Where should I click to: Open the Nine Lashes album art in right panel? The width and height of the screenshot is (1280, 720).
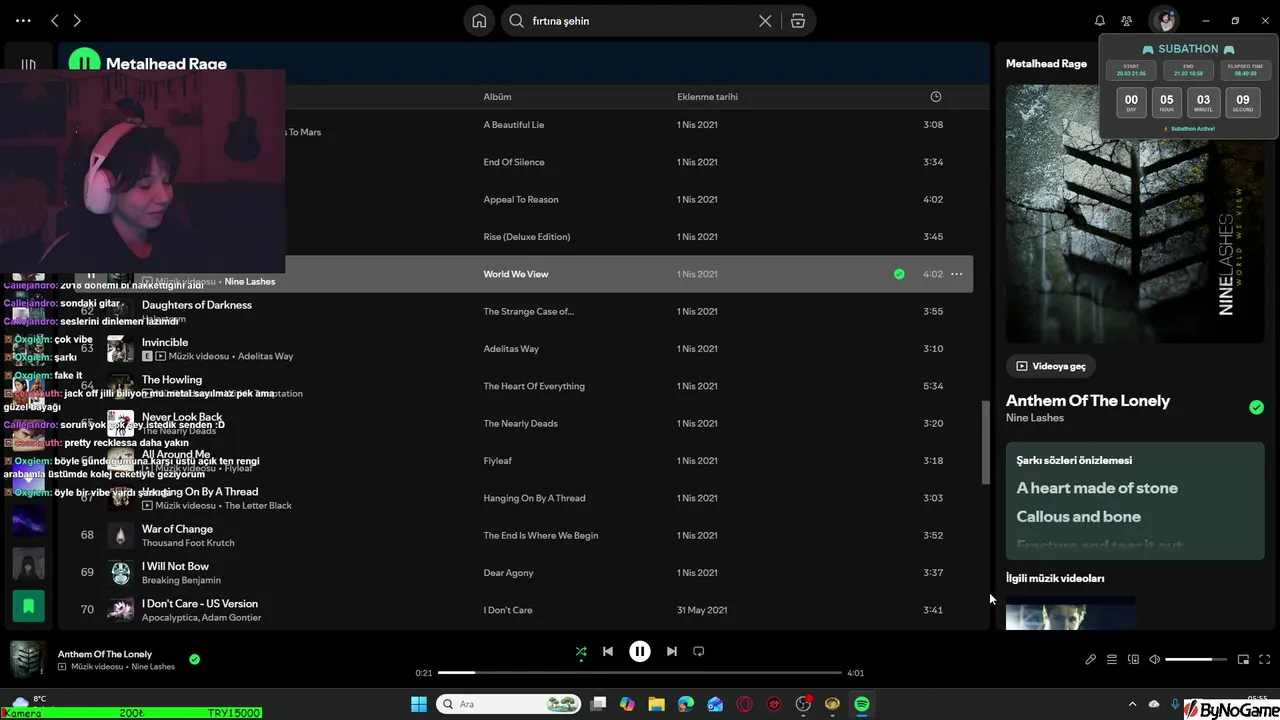point(1135,214)
